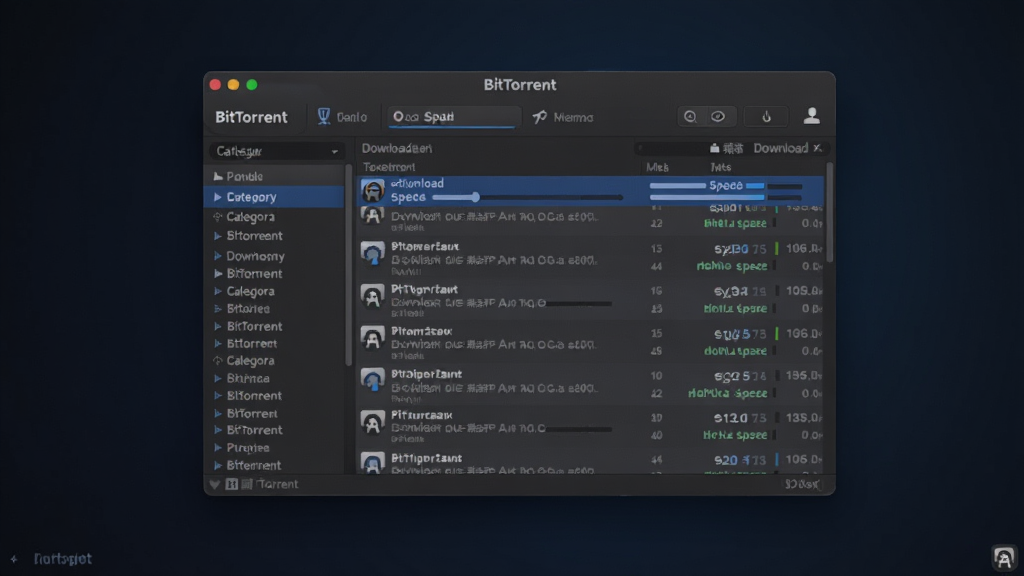Click the avatar thumbnail of the bottom BtTfiportaint torrent
Viewport: 1024px width, 576px height.
pyautogui.click(x=373, y=463)
